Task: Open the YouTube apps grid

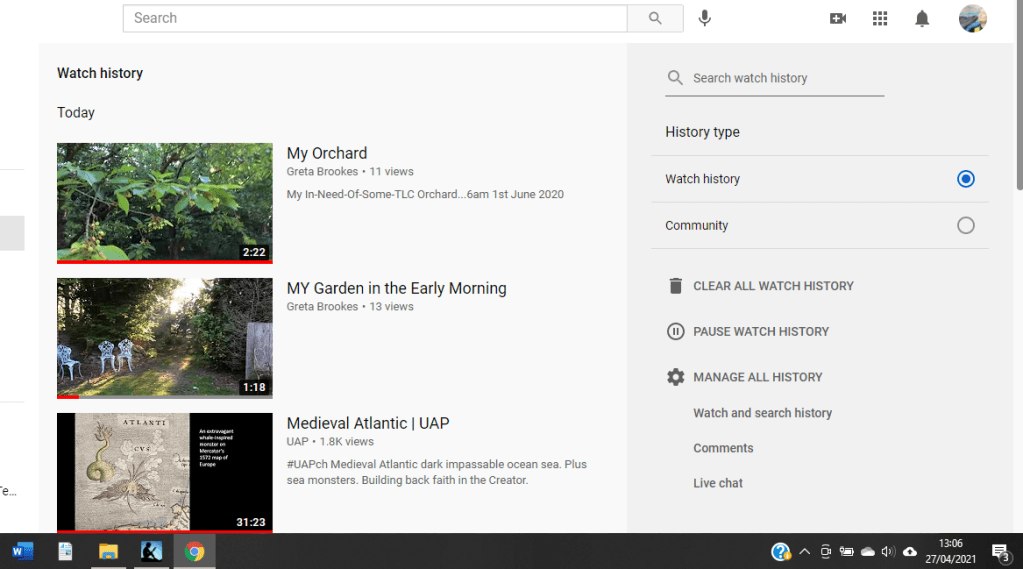Action: (880, 18)
